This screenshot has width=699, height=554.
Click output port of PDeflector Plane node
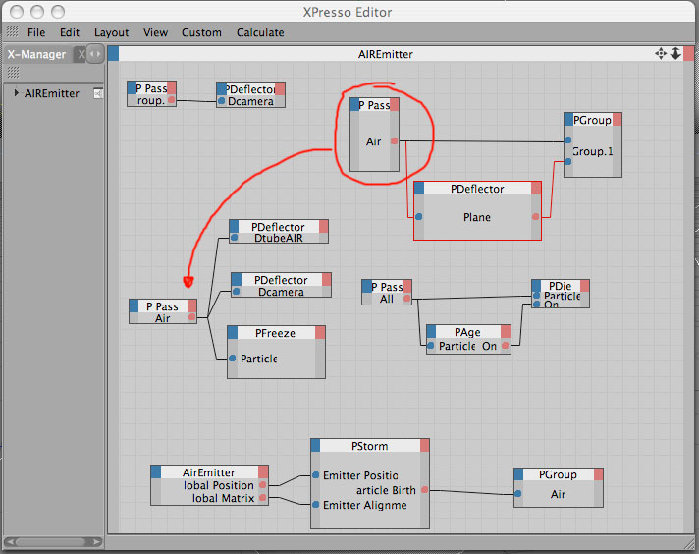[535, 217]
